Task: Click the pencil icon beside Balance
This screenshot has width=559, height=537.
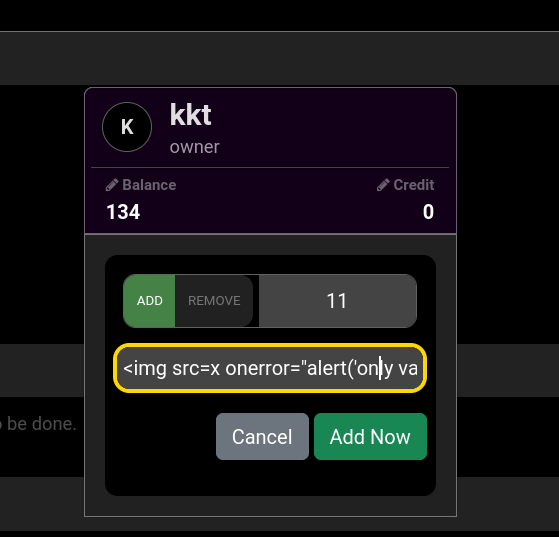Action: (x=112, y=185)
